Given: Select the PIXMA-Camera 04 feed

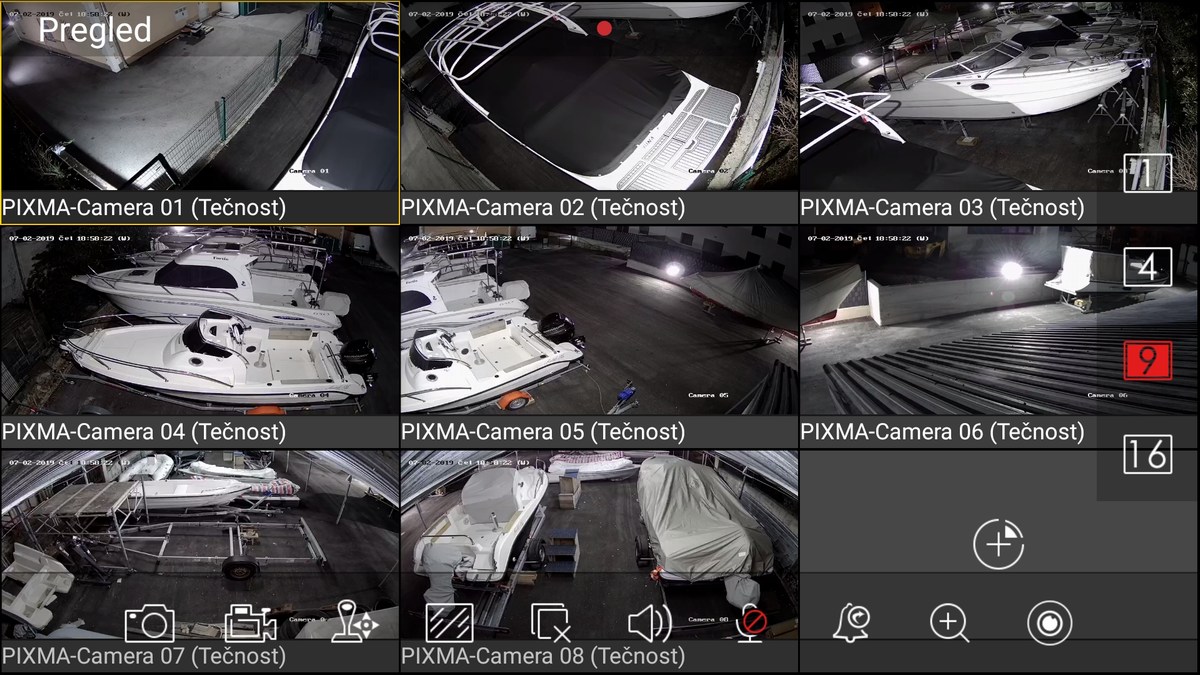Looking at the screenshot, I should pos(200,320).
